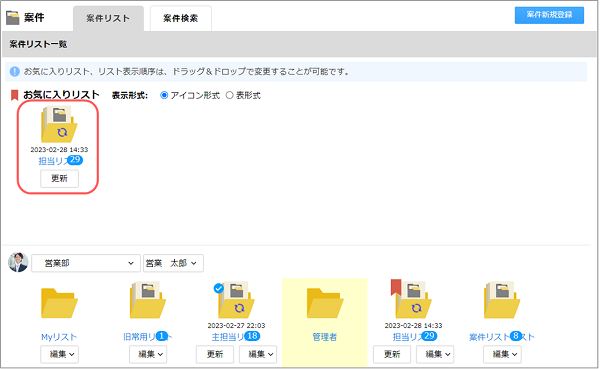The height and width of the screenshot is (369, 600).
Task: Open the 案件リスト folder icon with badge 8
Action: tap(502, 300)
